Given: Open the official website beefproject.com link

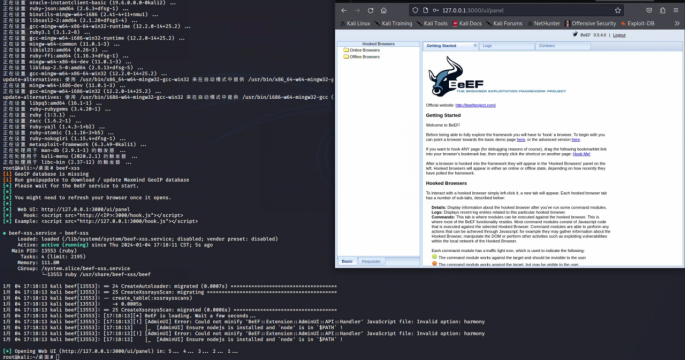Looking at the screenshot, I should pyautogui.click(x=476, y=105).
